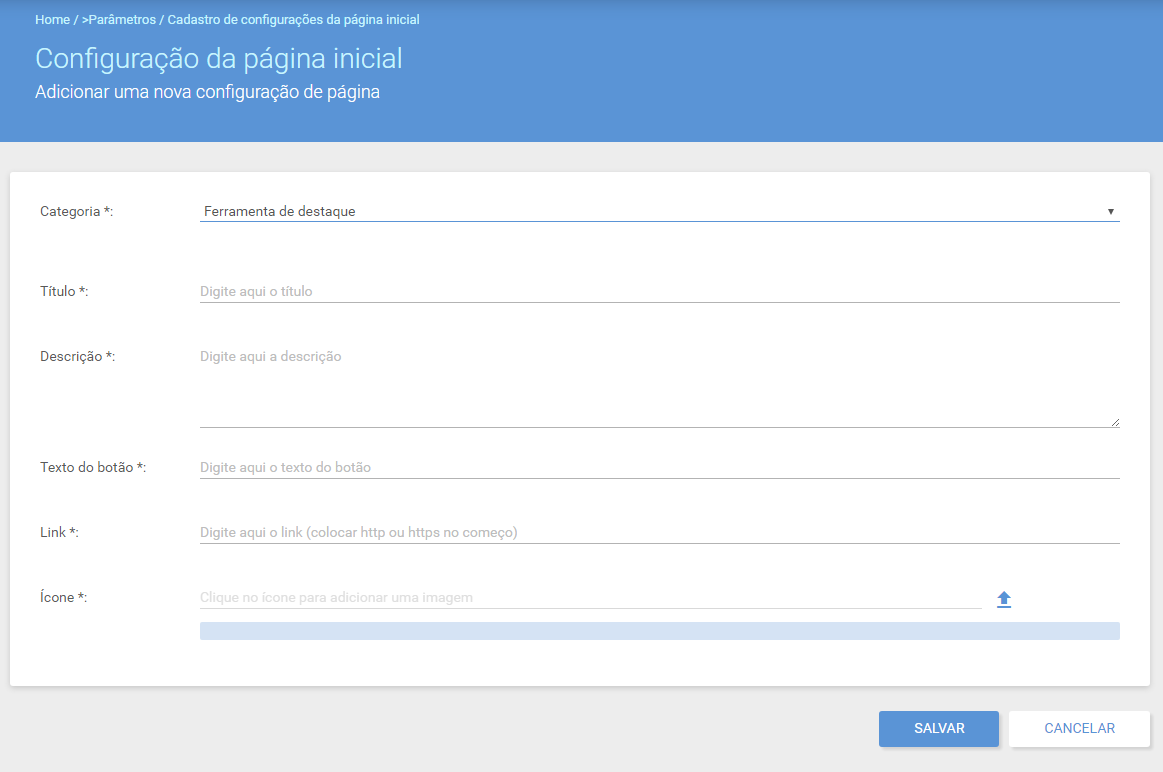1163x772 pixels.
Task: Select the 'Ferramenta de destaque' combo box
Action: point(659,211)
